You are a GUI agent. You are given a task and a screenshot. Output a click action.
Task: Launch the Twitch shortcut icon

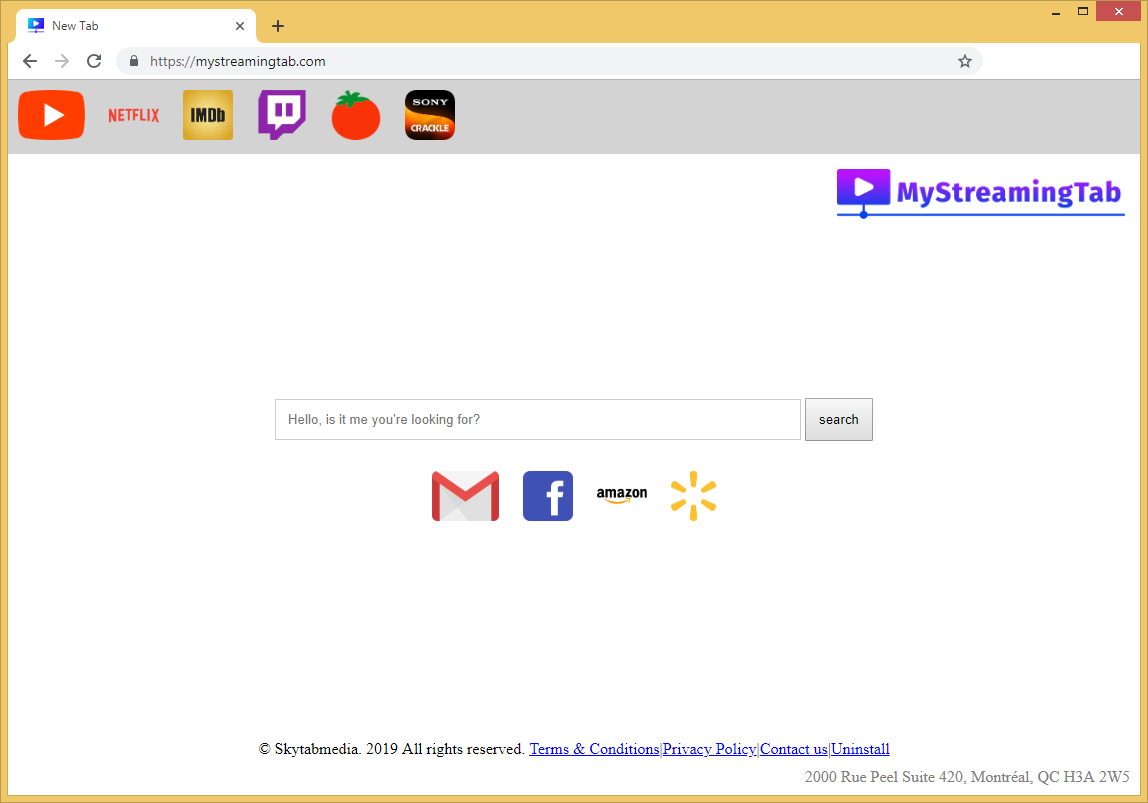[281, 115]
